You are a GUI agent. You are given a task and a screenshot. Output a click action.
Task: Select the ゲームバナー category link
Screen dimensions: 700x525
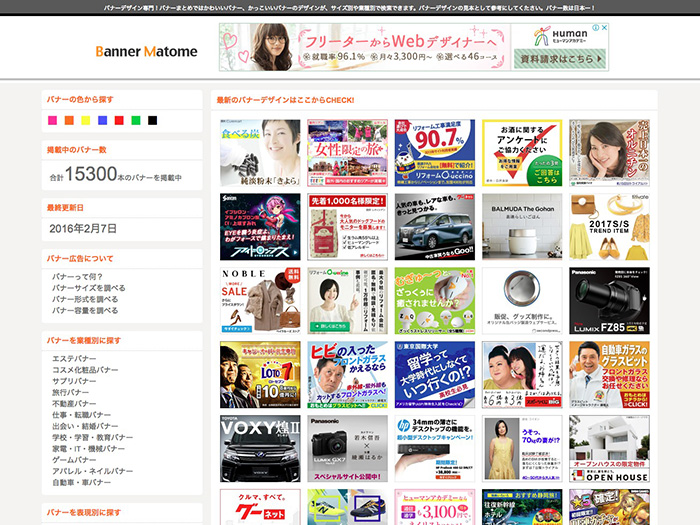tap(75, 459)
